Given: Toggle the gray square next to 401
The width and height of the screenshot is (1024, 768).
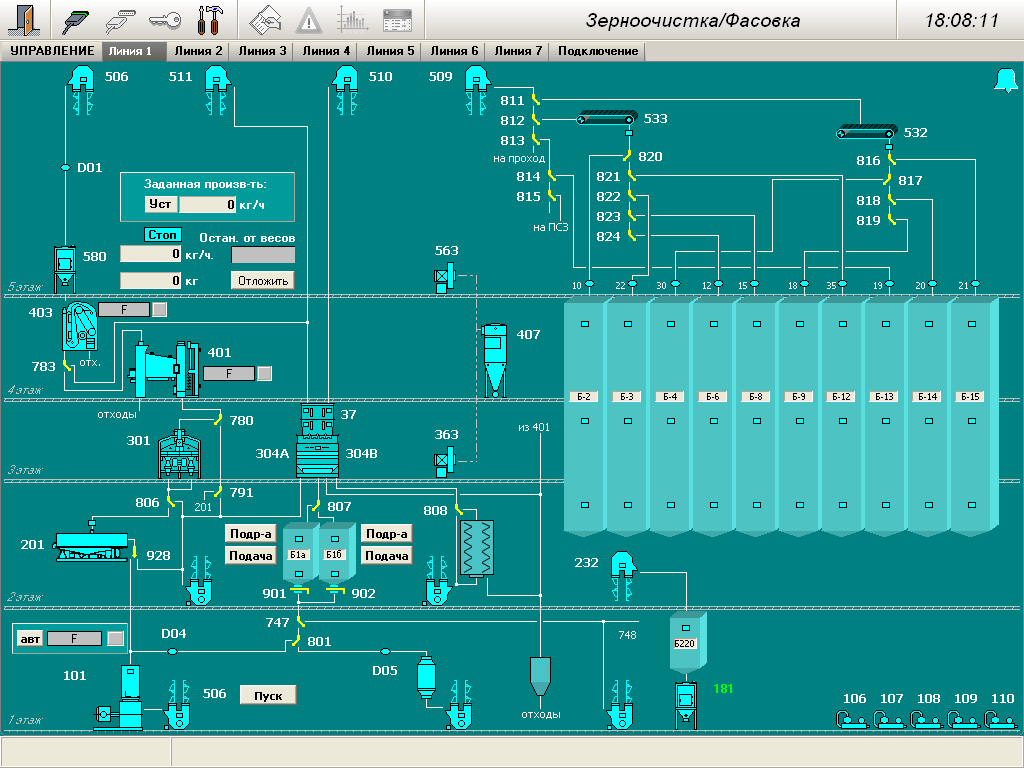Looking at the screenshot, I should tap(264, 373).
